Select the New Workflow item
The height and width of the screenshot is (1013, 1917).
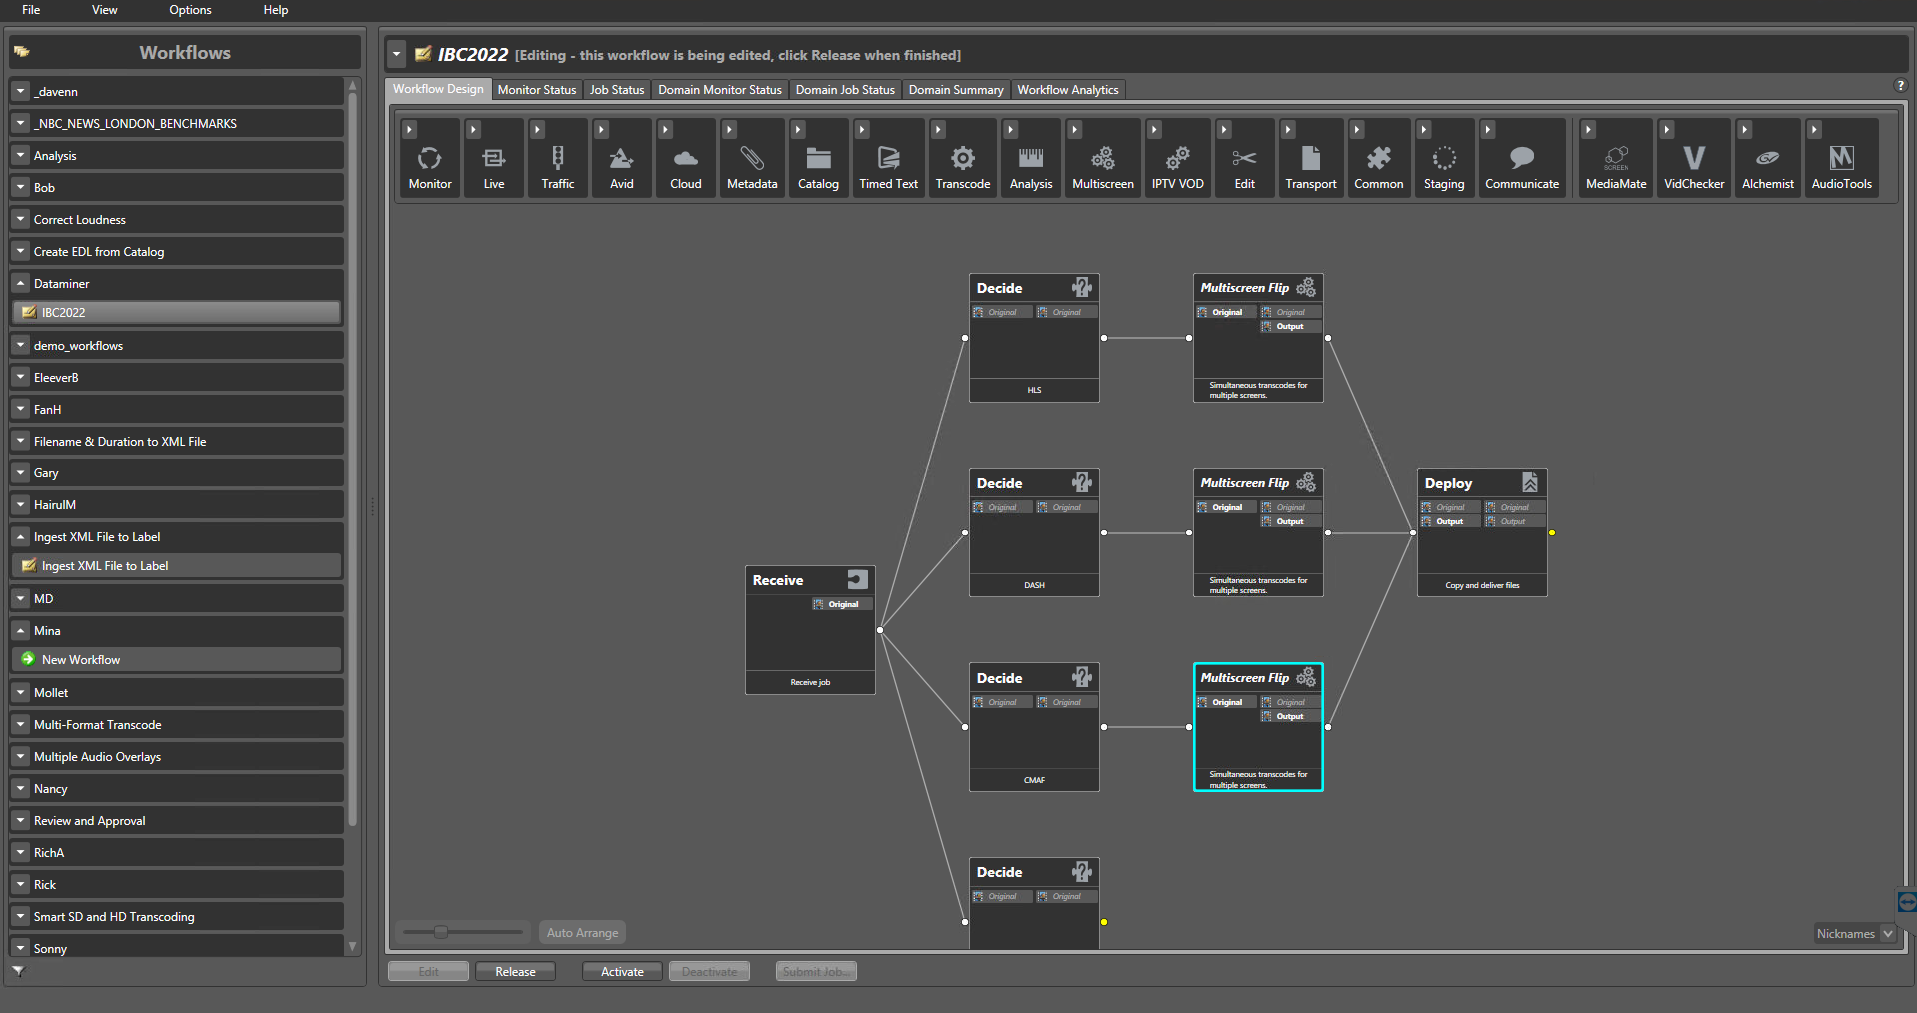176,660
